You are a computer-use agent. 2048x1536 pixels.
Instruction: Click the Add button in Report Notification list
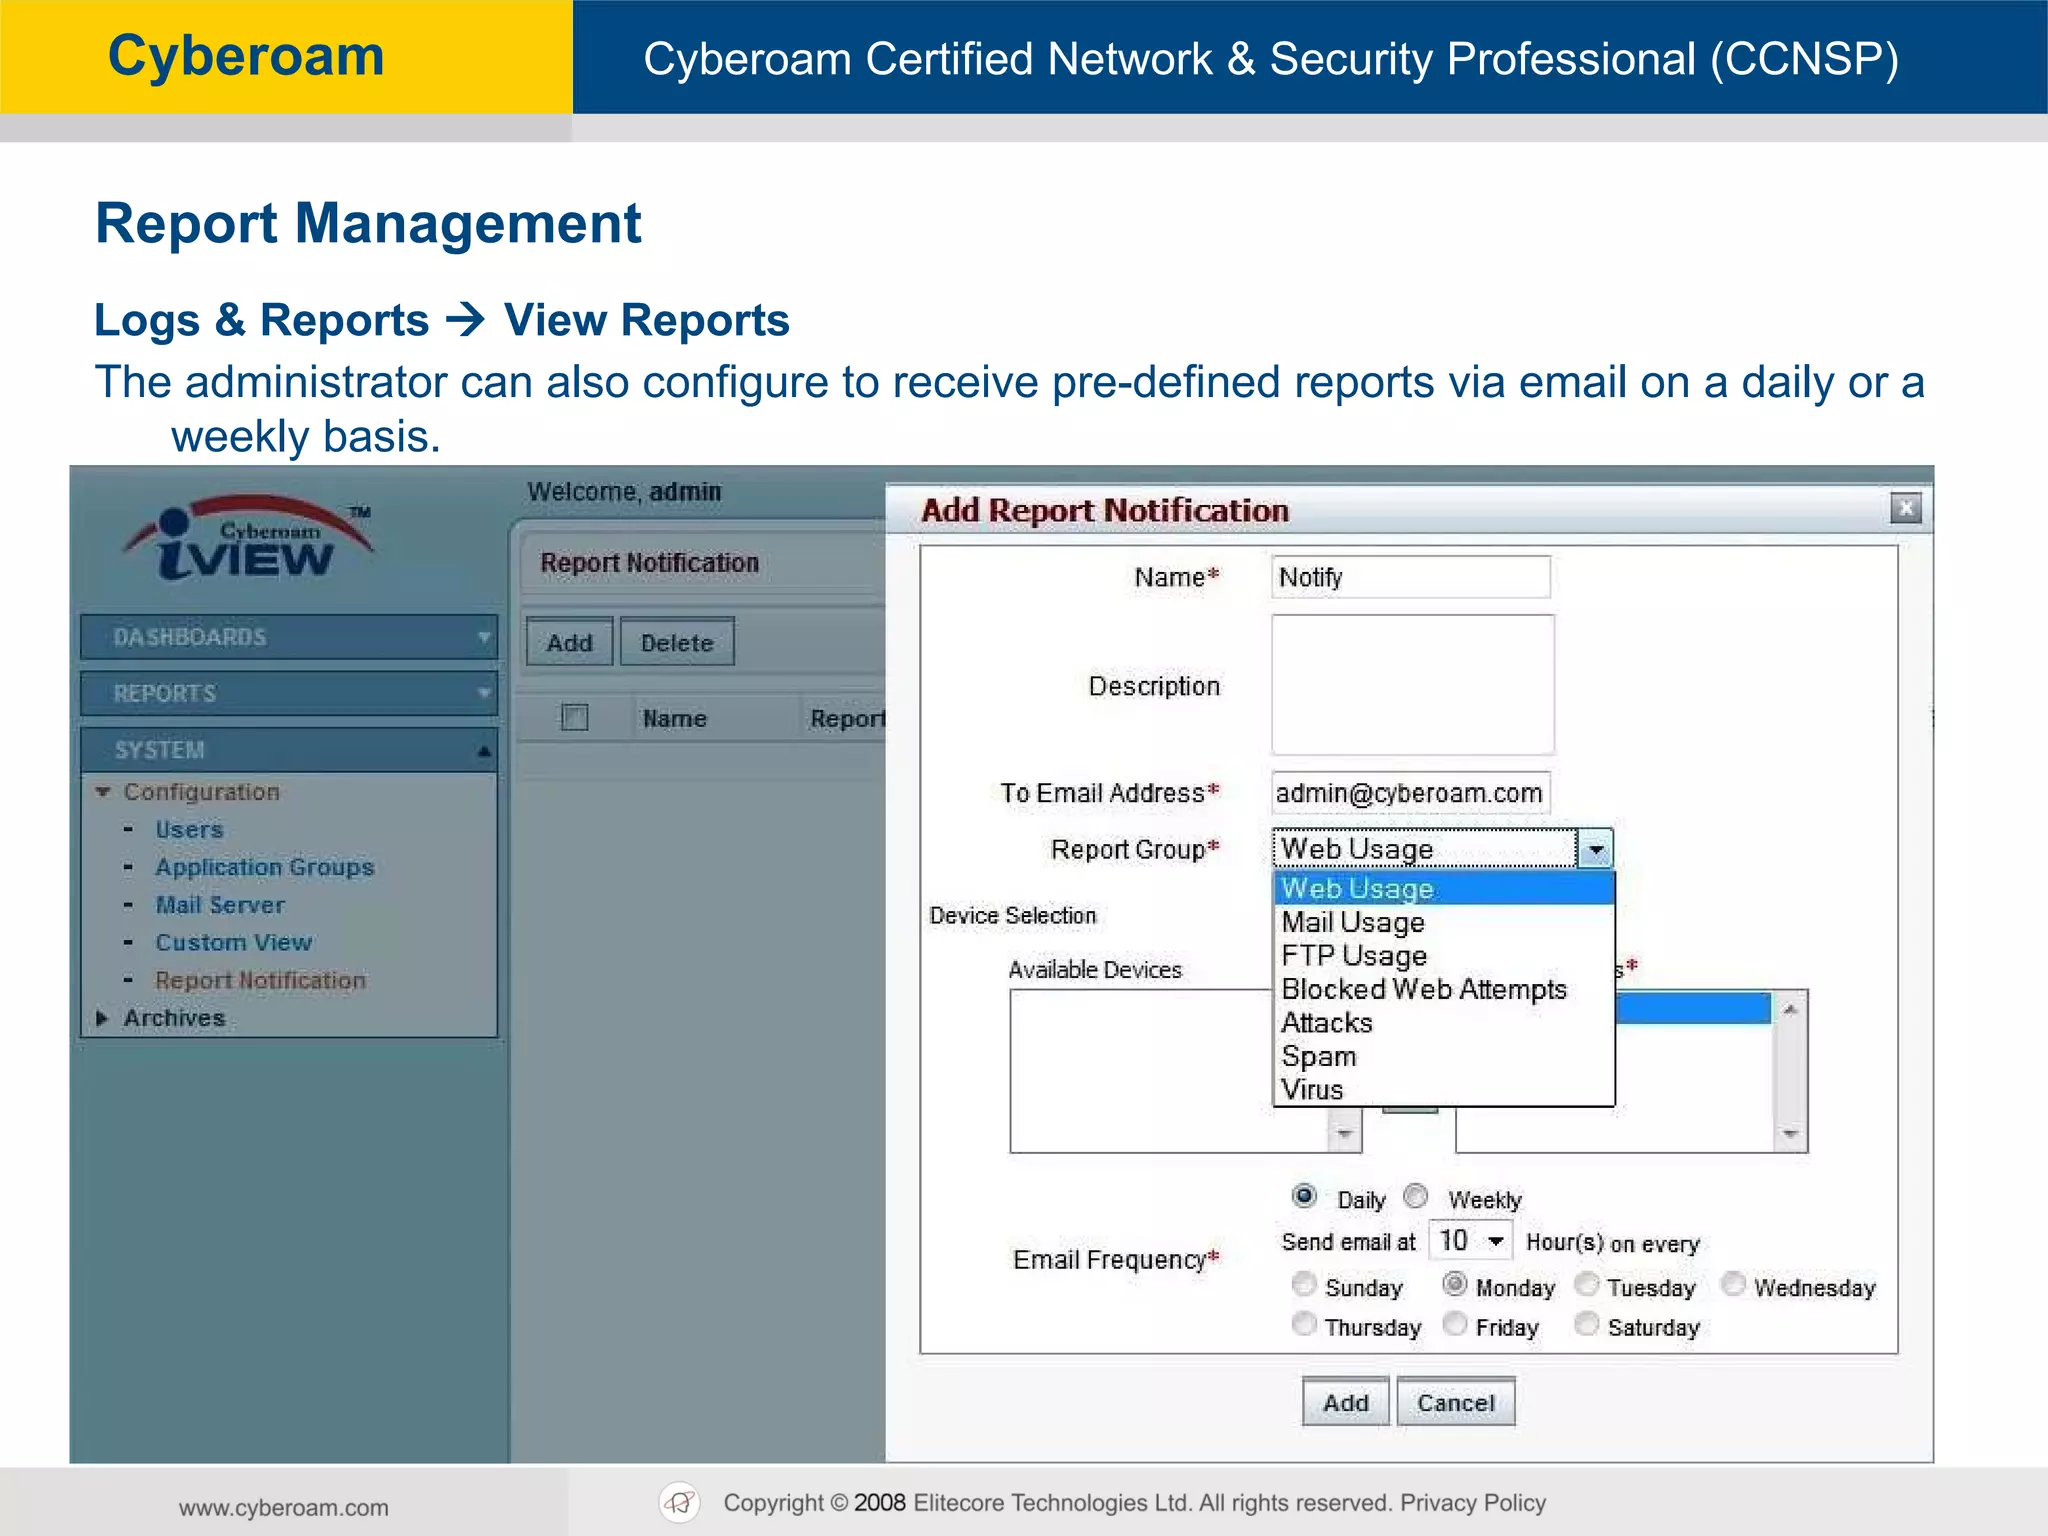(569, 642)
